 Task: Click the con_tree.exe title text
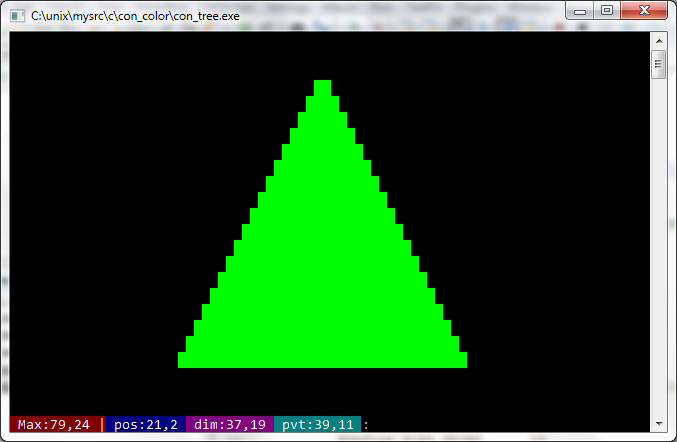click(x=135, y=16)
